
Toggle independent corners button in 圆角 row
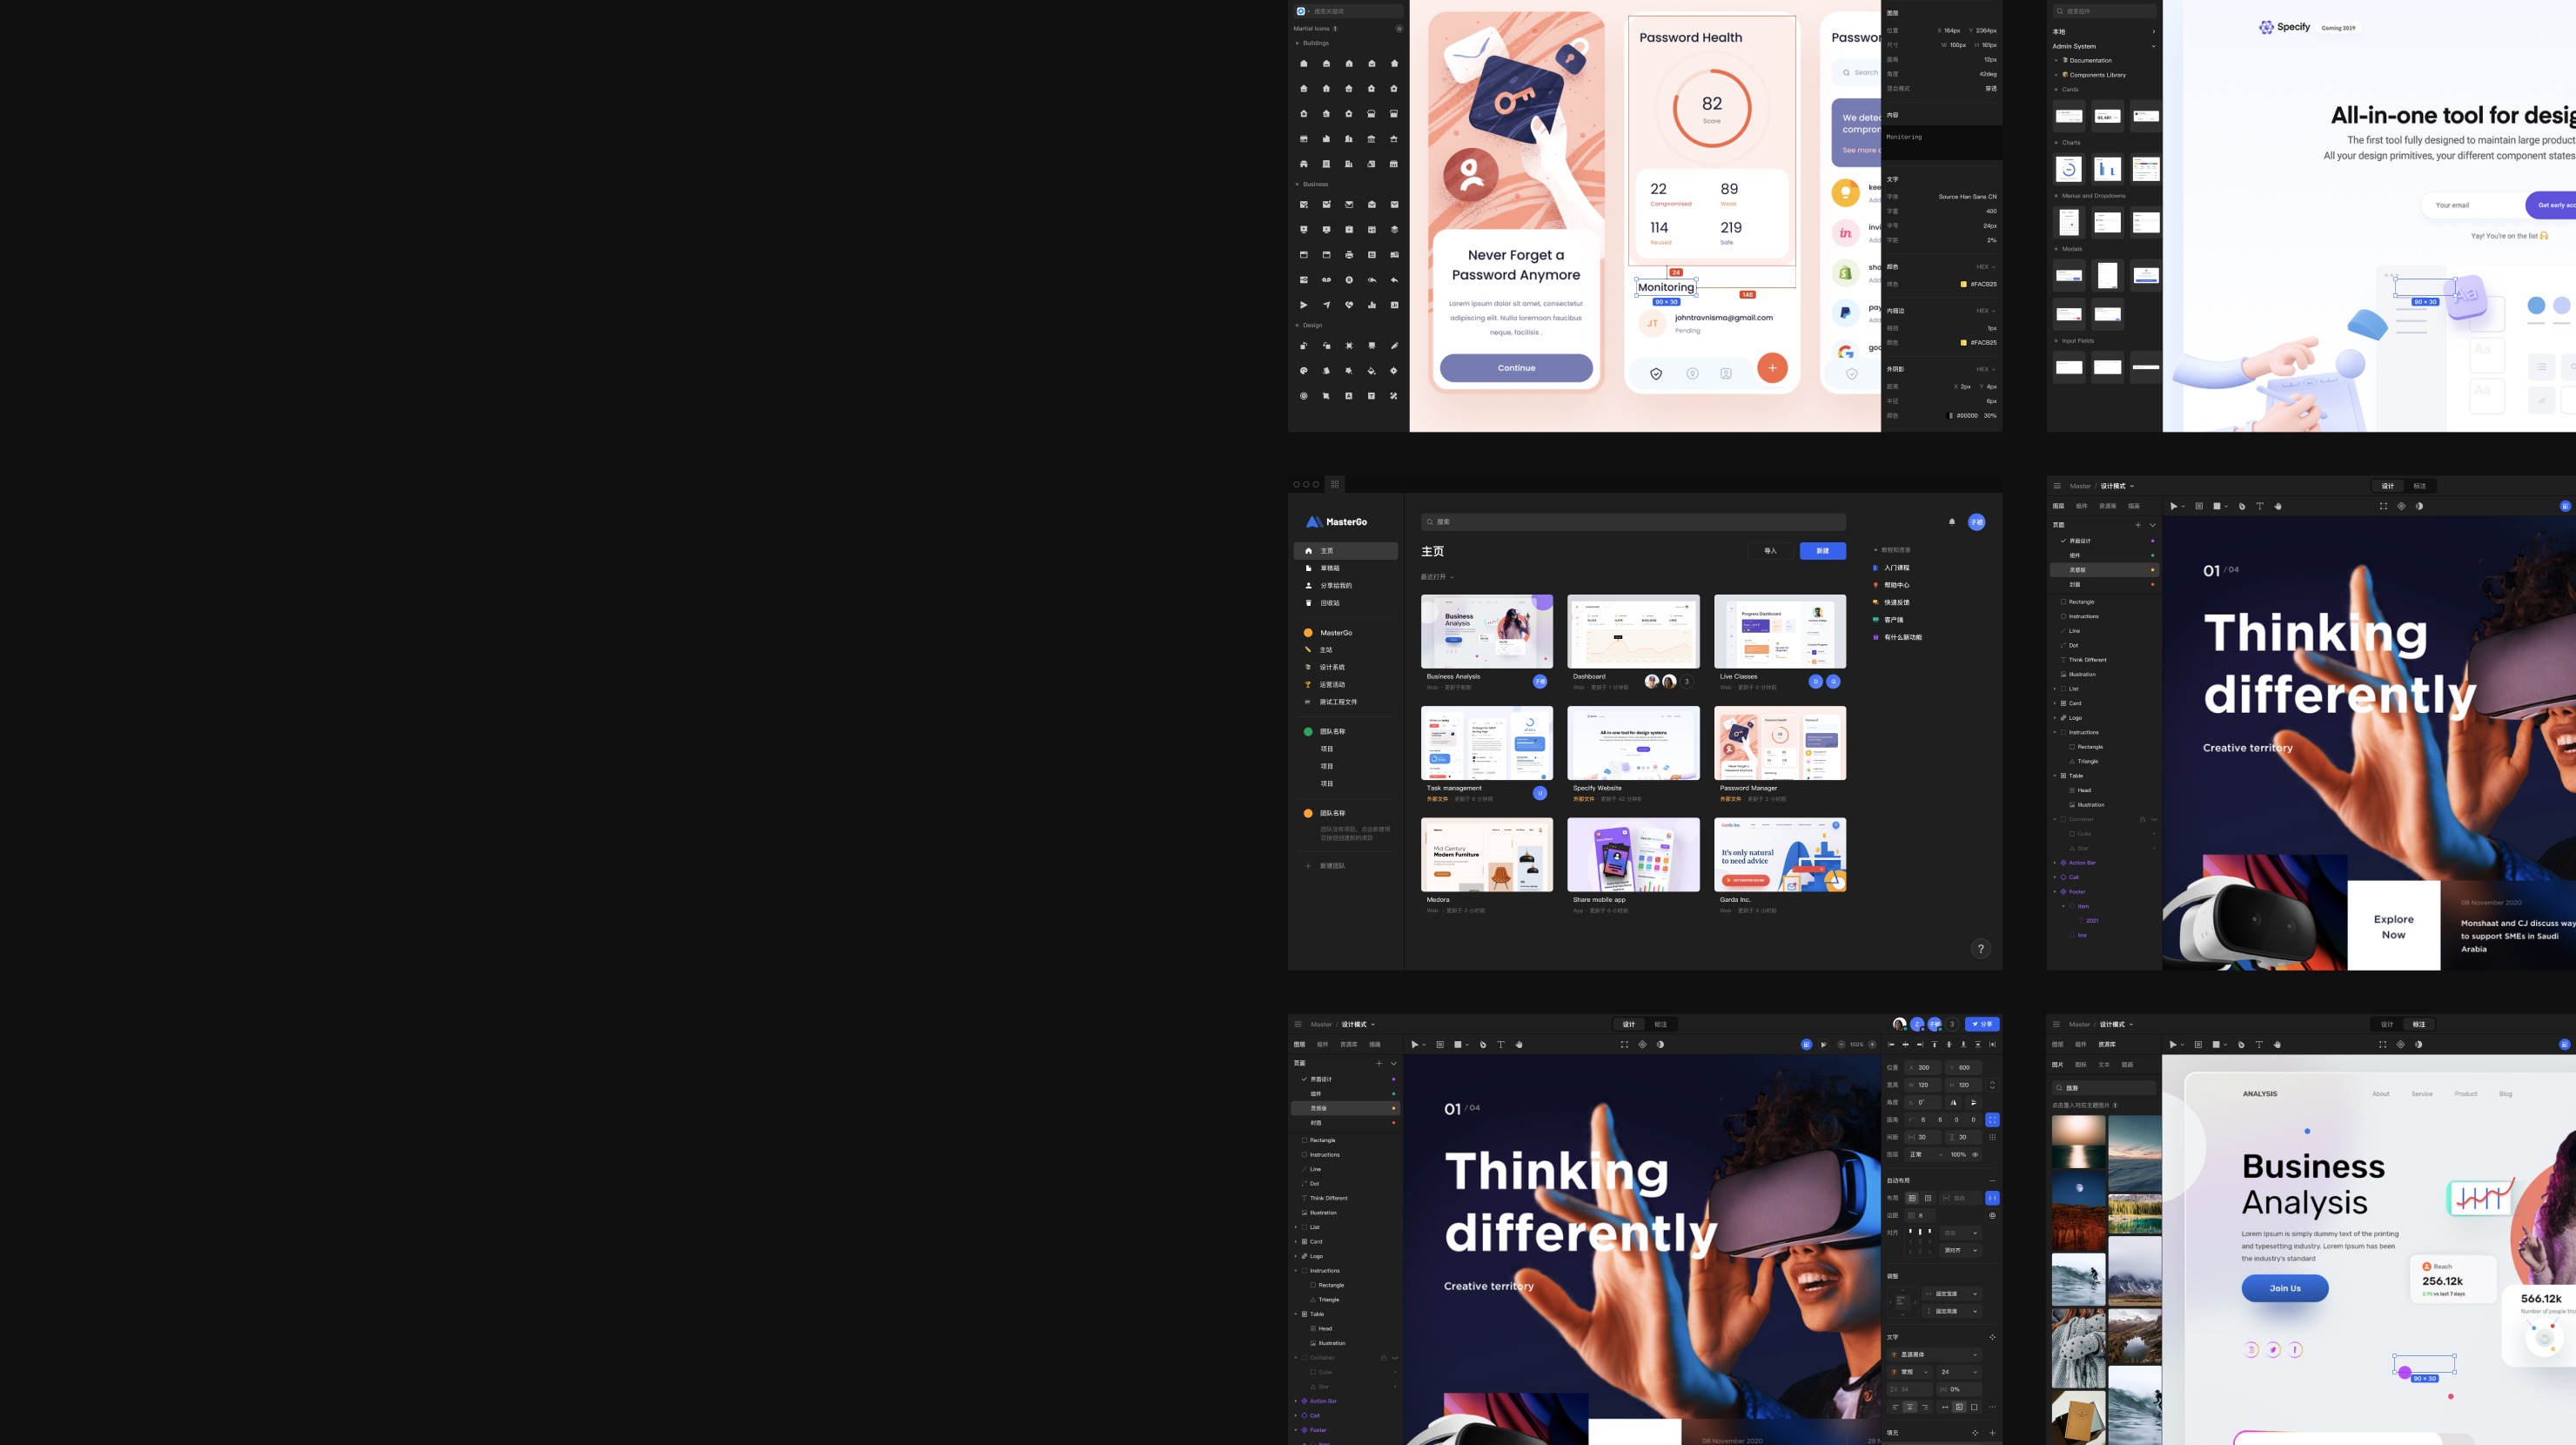(1992, 1120)
